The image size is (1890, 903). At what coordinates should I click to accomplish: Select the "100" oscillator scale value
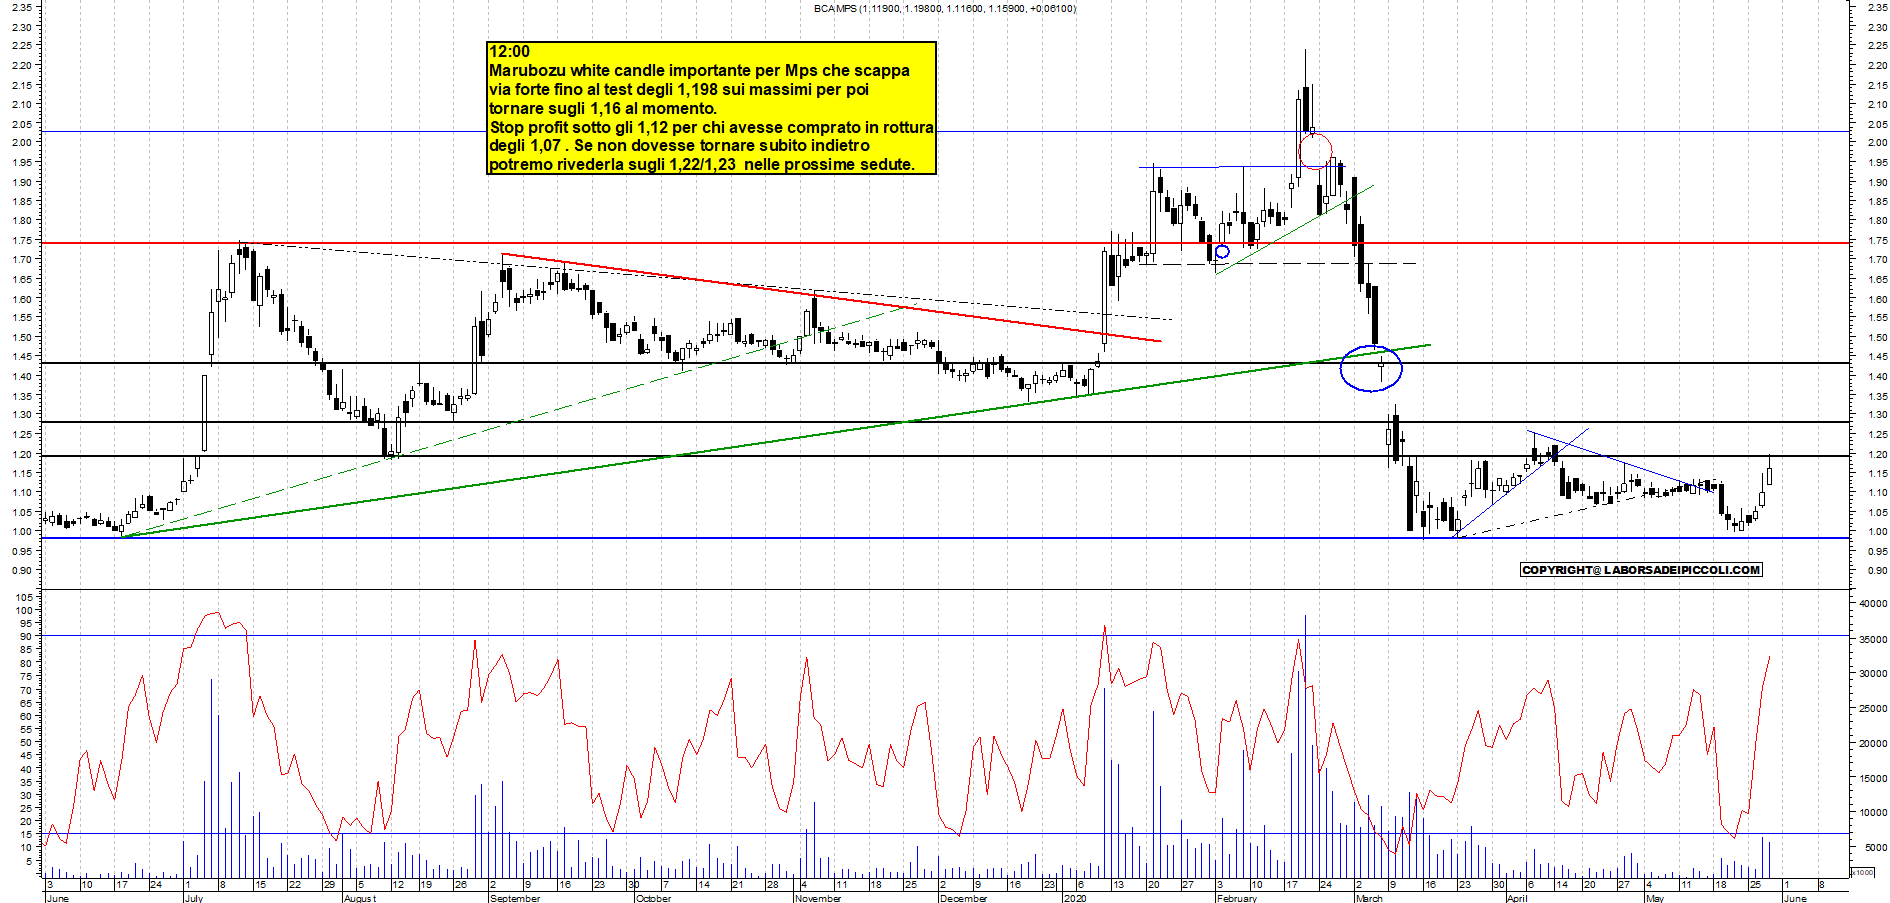(24, 610)
